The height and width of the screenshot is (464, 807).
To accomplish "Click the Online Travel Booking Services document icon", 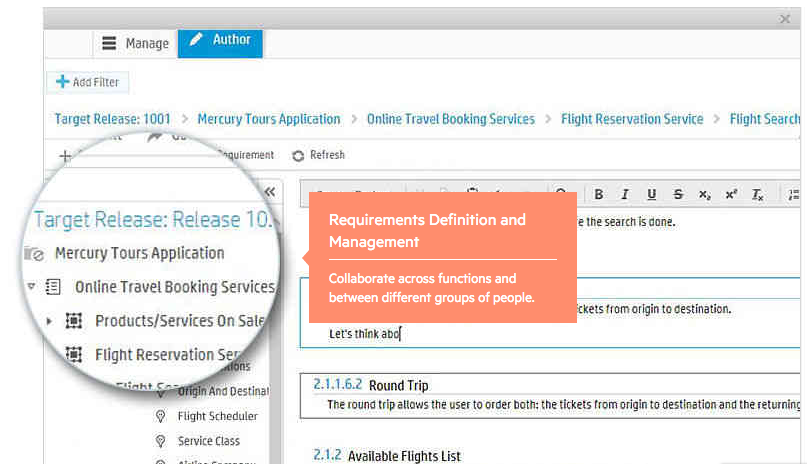I will (53, 287).
